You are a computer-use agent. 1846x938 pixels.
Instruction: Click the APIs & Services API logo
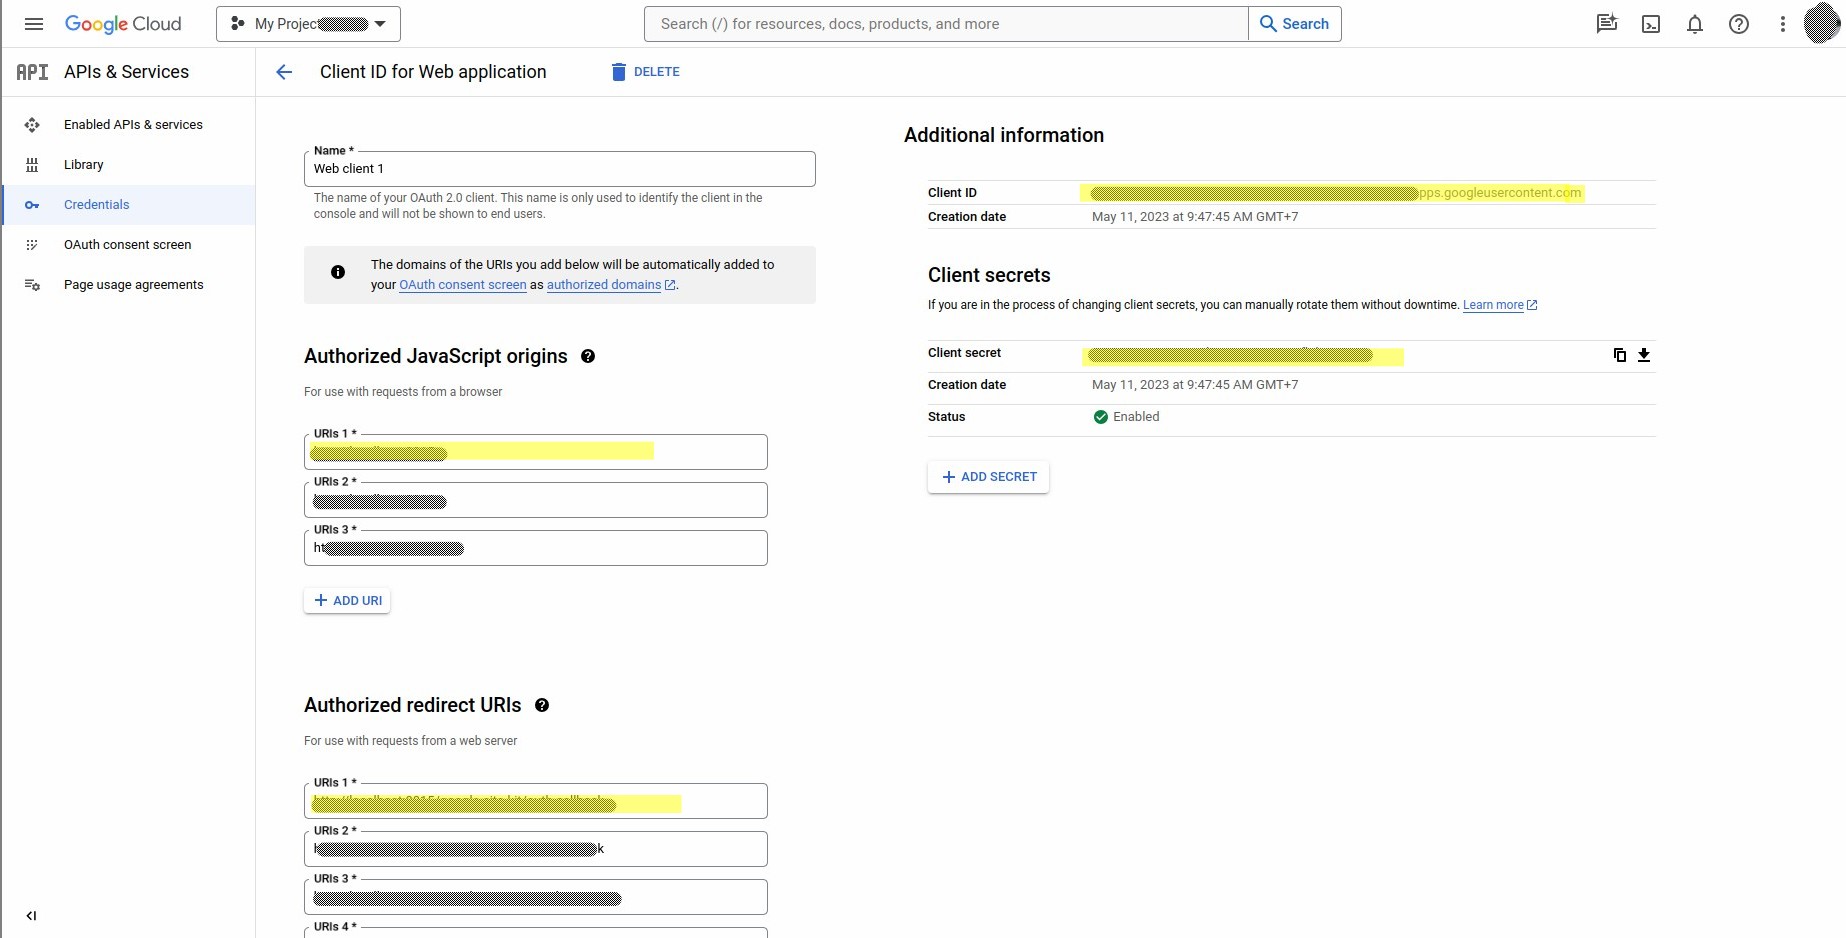(32, 71)
